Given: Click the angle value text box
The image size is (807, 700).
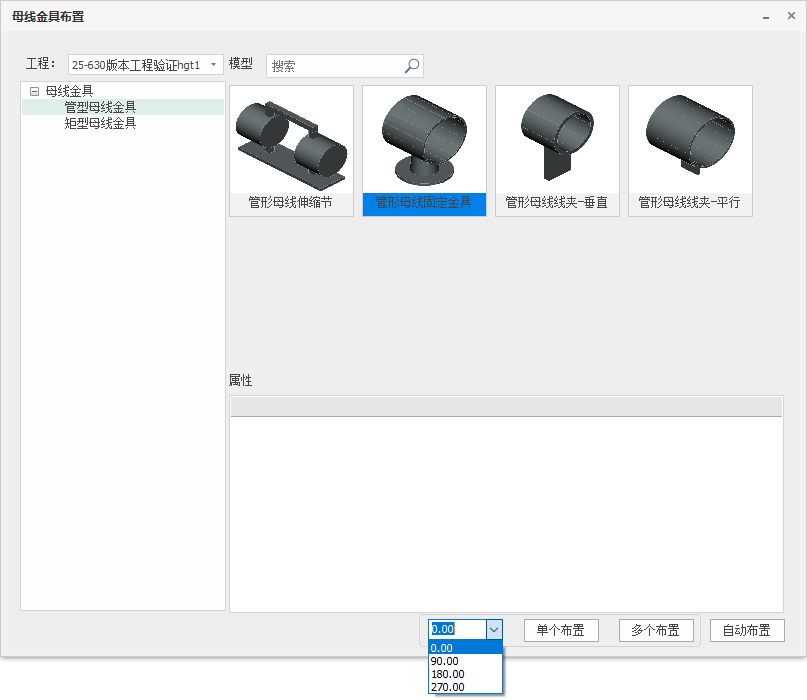Looking at the screenshot, I should click(x=456, y=629).
